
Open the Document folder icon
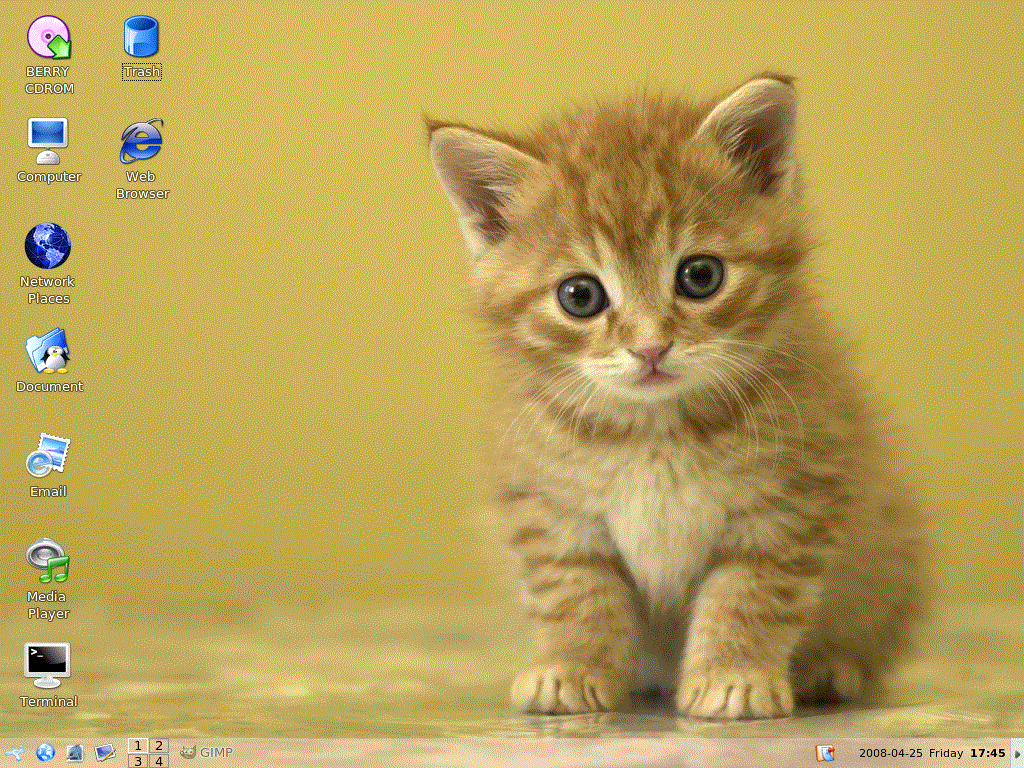click(x=48, y=352)
